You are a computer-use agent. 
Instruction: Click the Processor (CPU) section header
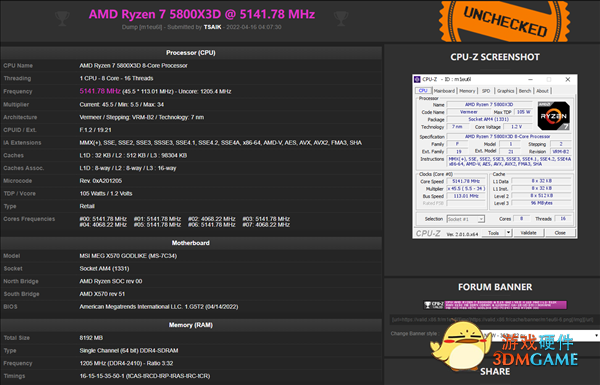point(191,53)
